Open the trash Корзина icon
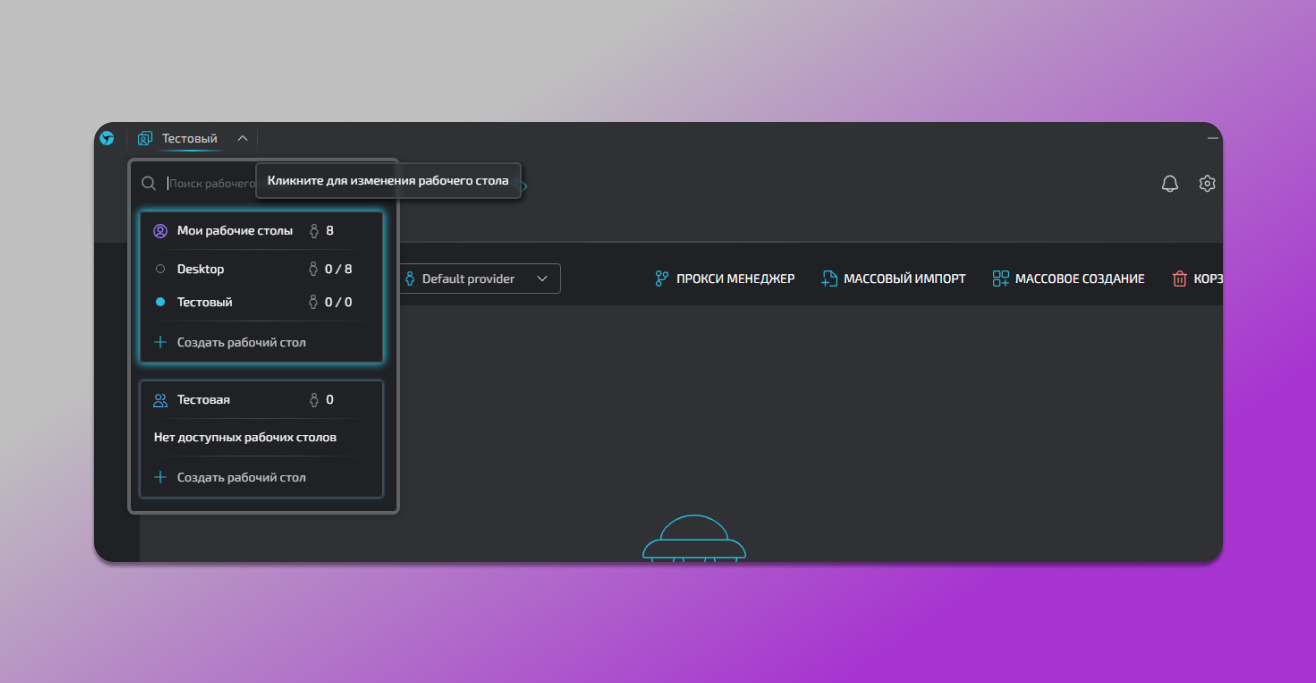Image resolution: width=1316 pixels, height=683 pixels. 1180,279
